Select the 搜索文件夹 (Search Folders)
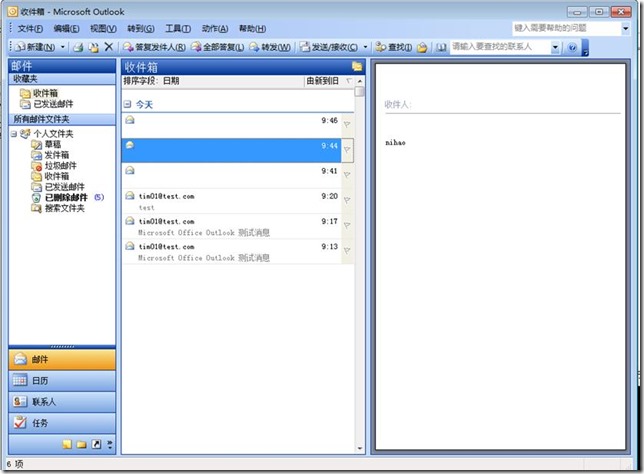The image size is (644, 474). point(58,208)
